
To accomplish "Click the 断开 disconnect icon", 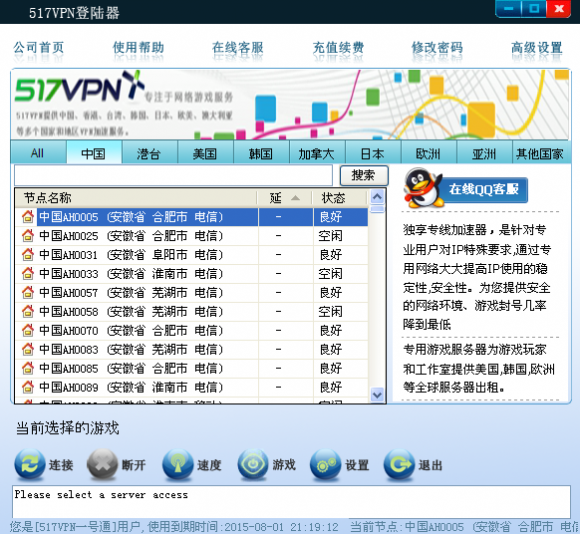I will (x=102, y=464).
